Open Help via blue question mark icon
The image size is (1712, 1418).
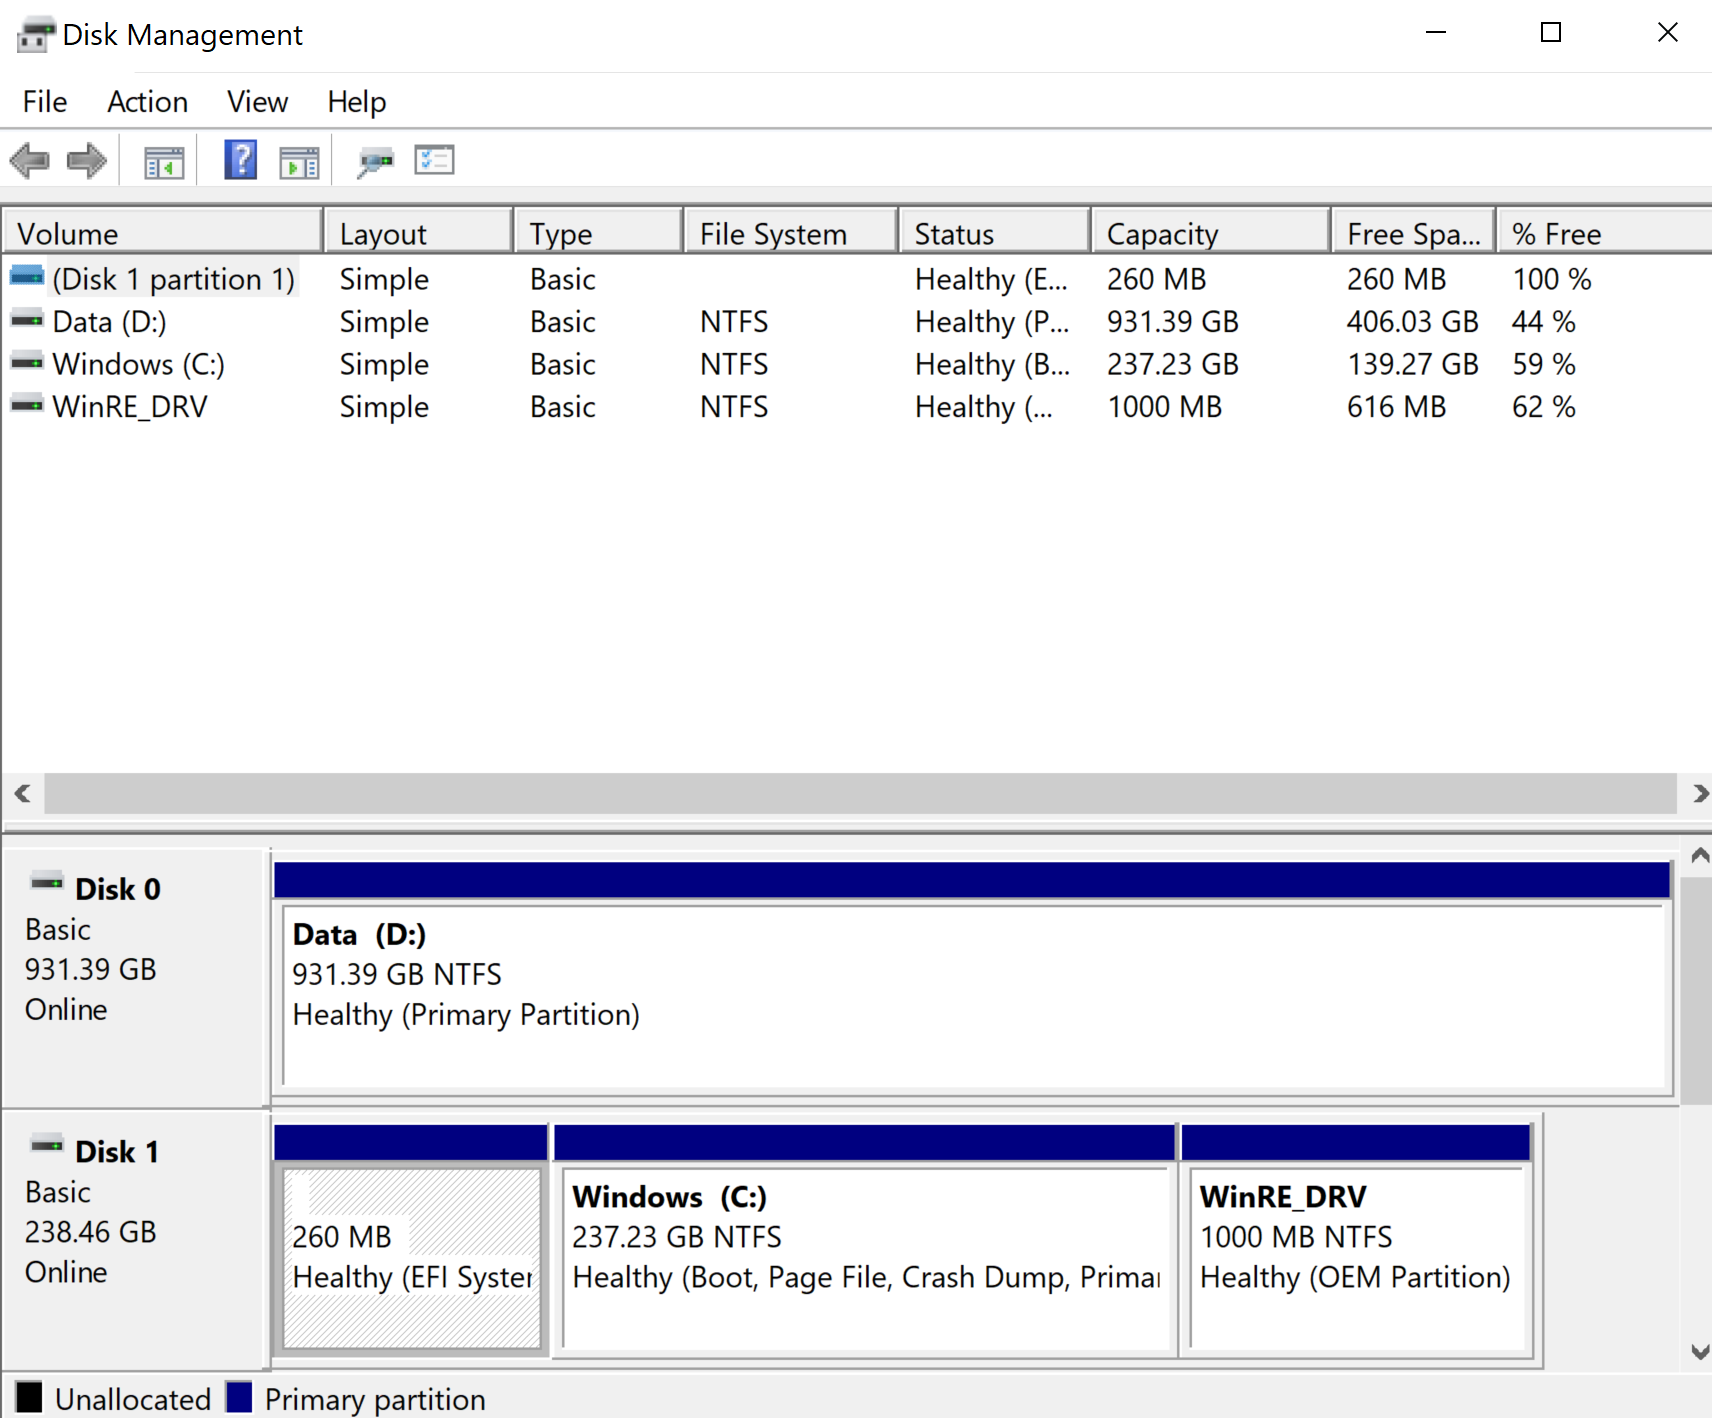coord(241,160)
